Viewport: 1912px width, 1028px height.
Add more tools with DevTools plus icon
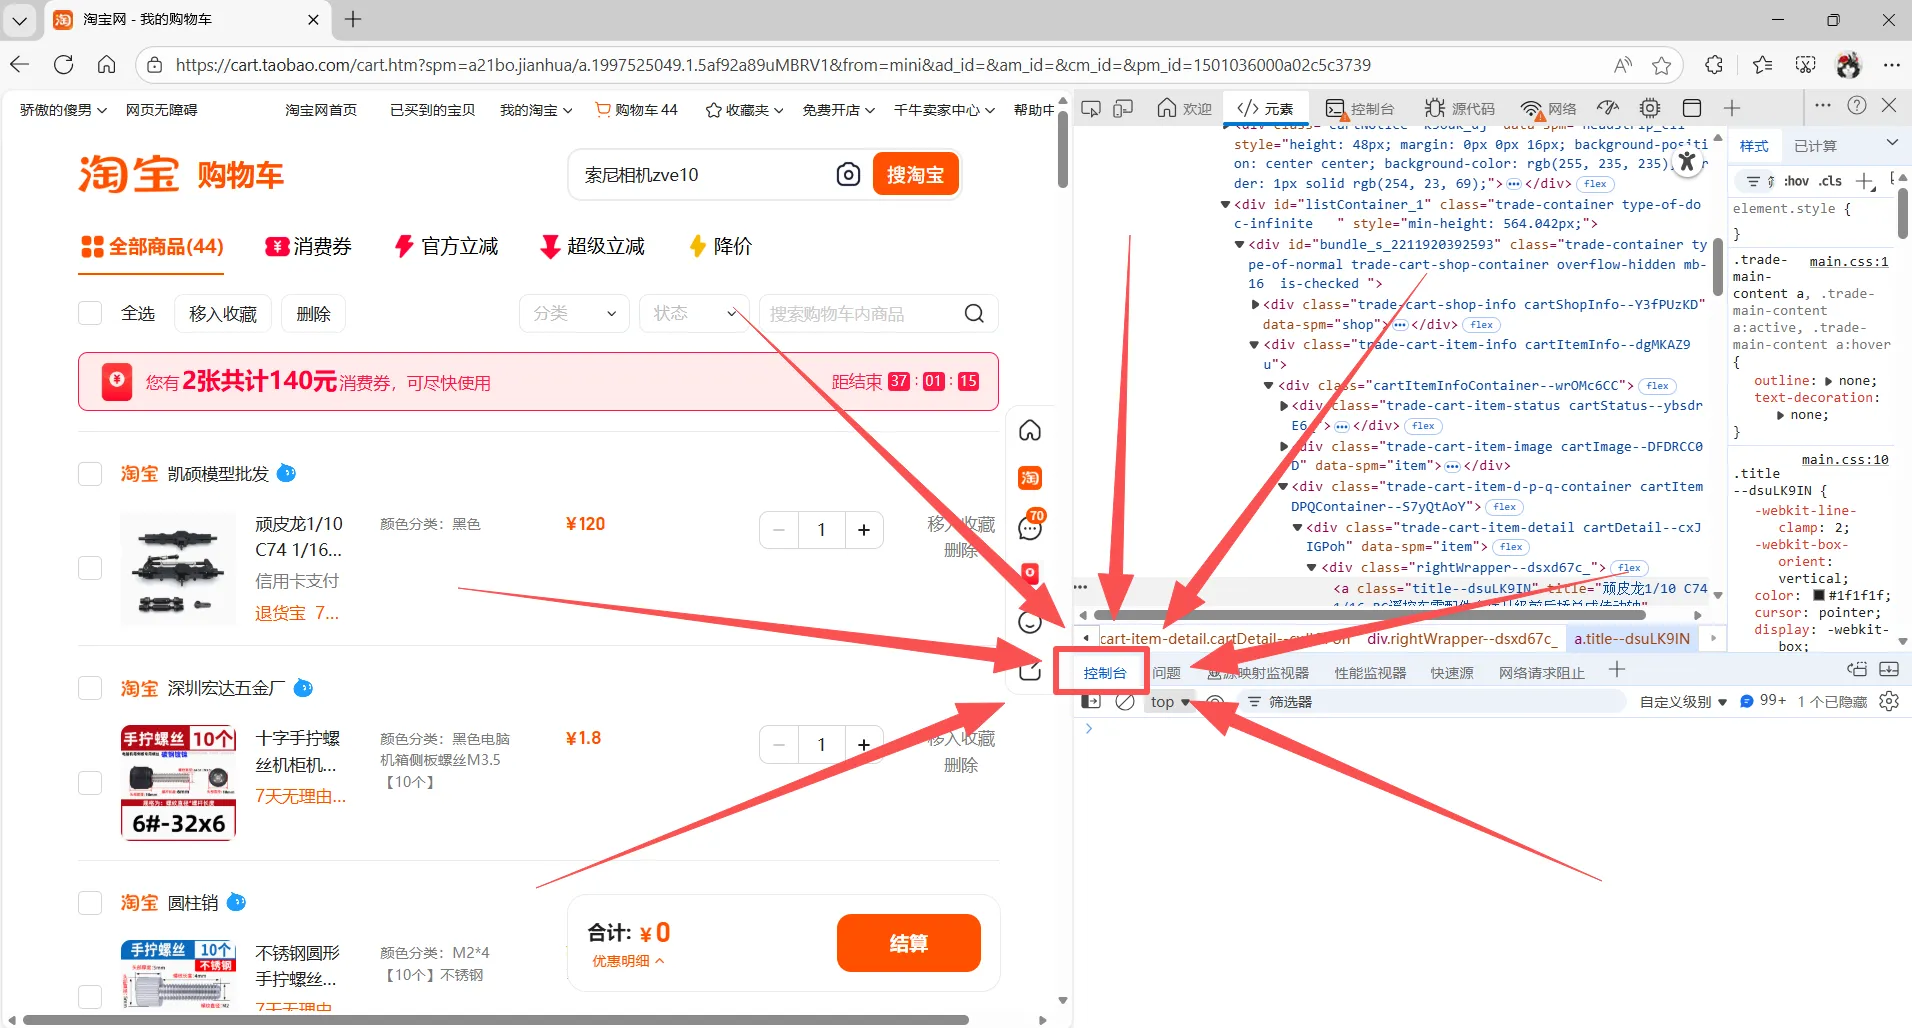1732,108
